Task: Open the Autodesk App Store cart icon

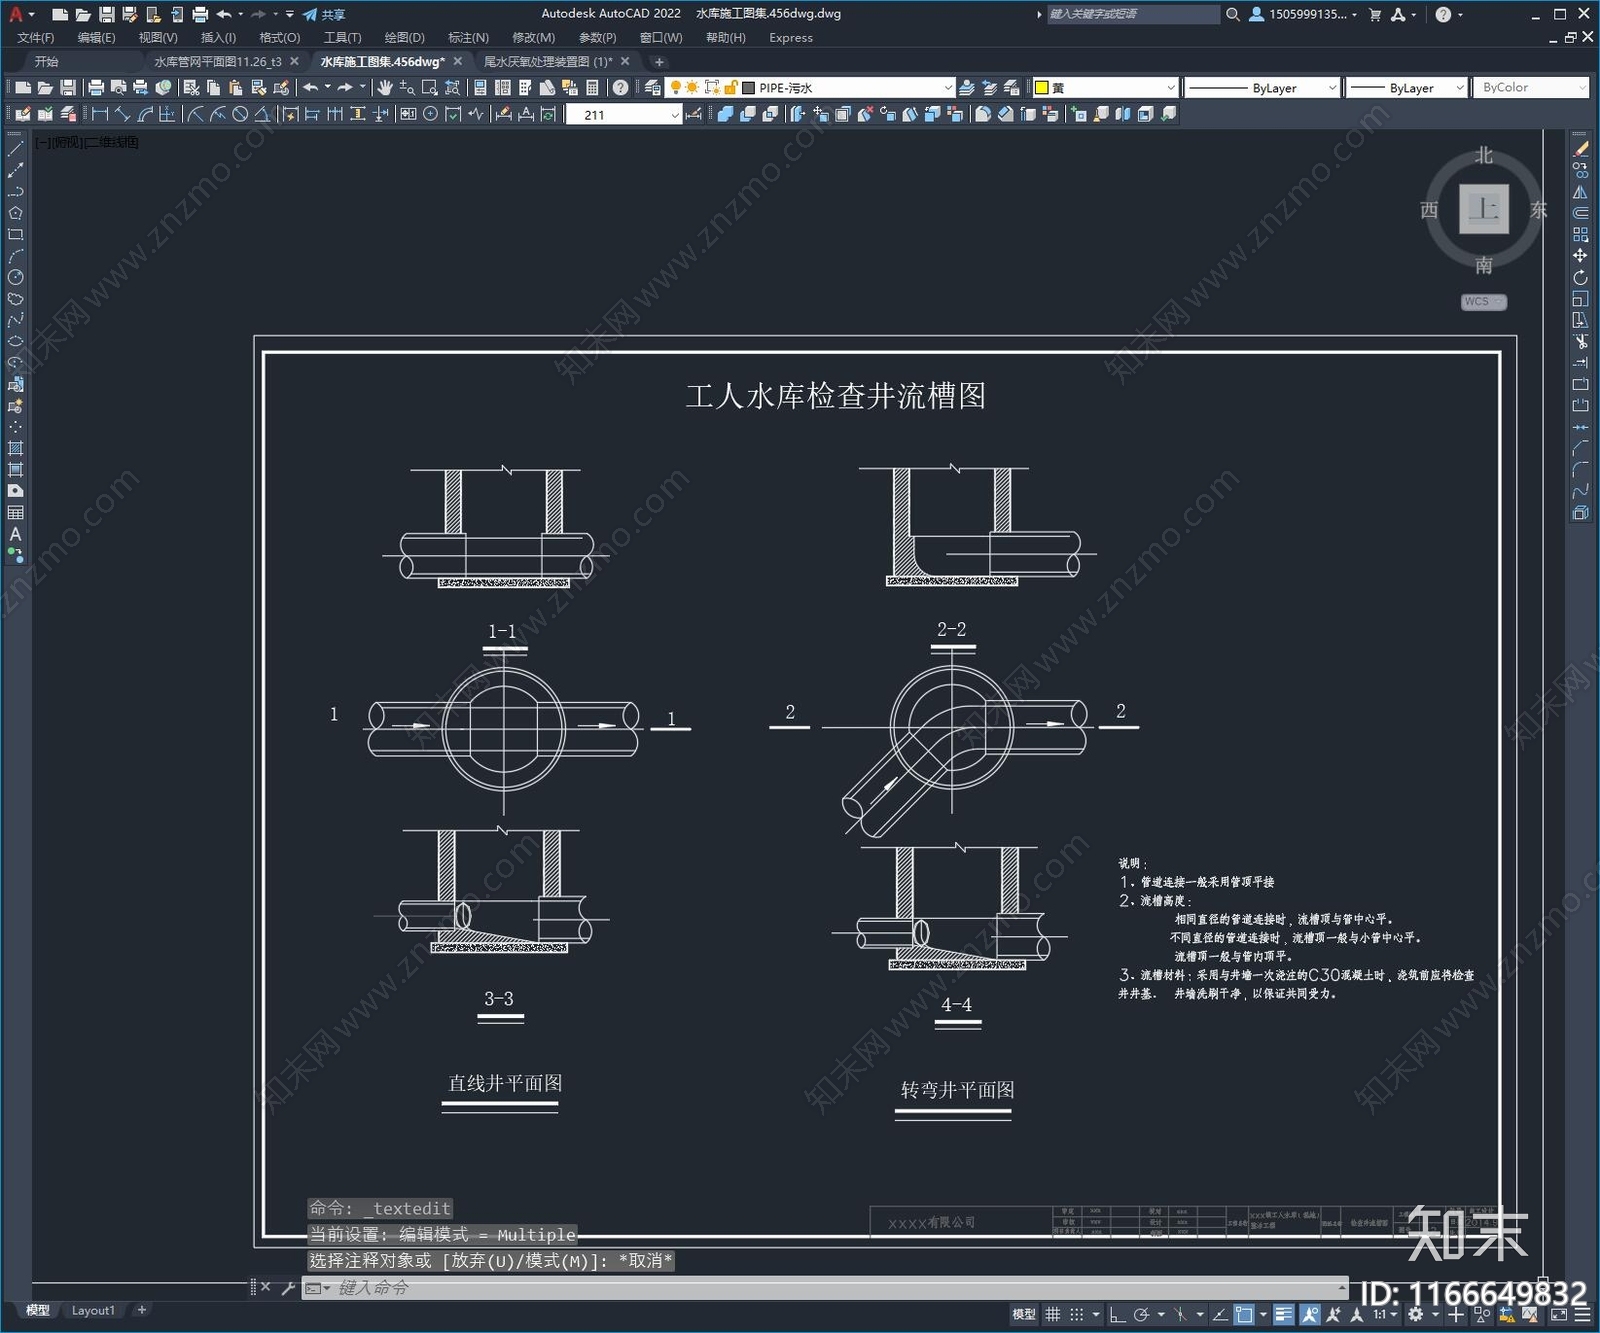Action: point(1375,14)
